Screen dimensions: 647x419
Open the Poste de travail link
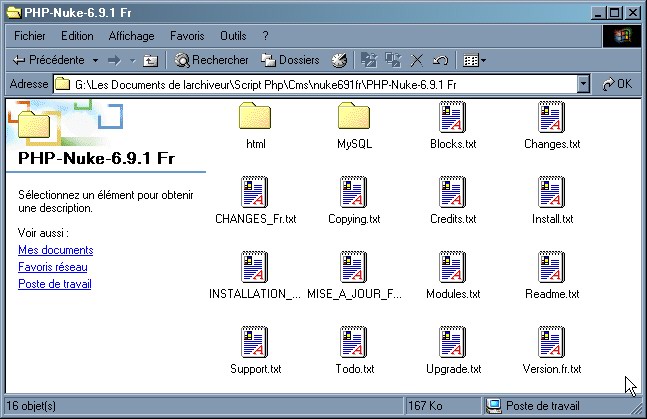click(x=55, y=284)
